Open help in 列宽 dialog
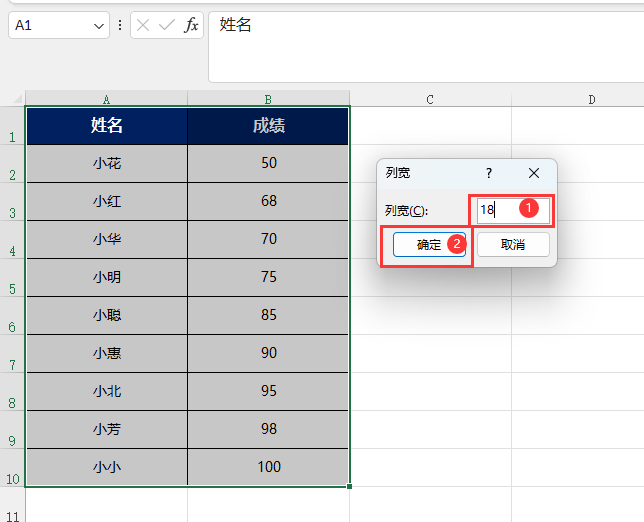 [489, 173]
